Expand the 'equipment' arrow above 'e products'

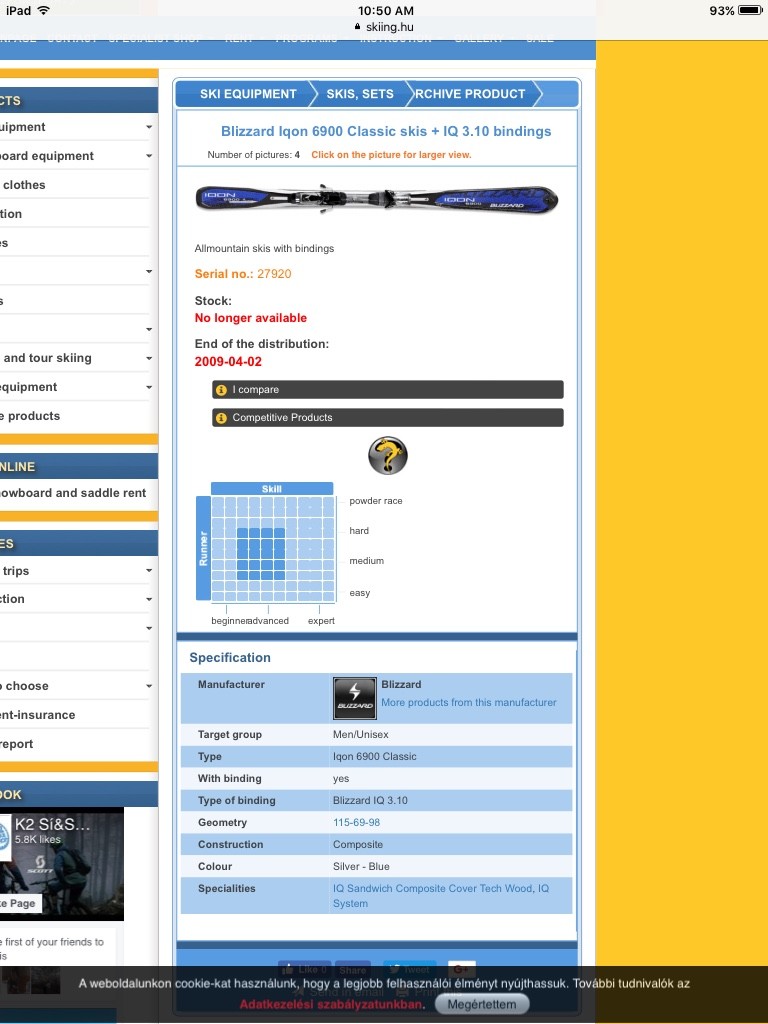149,387
